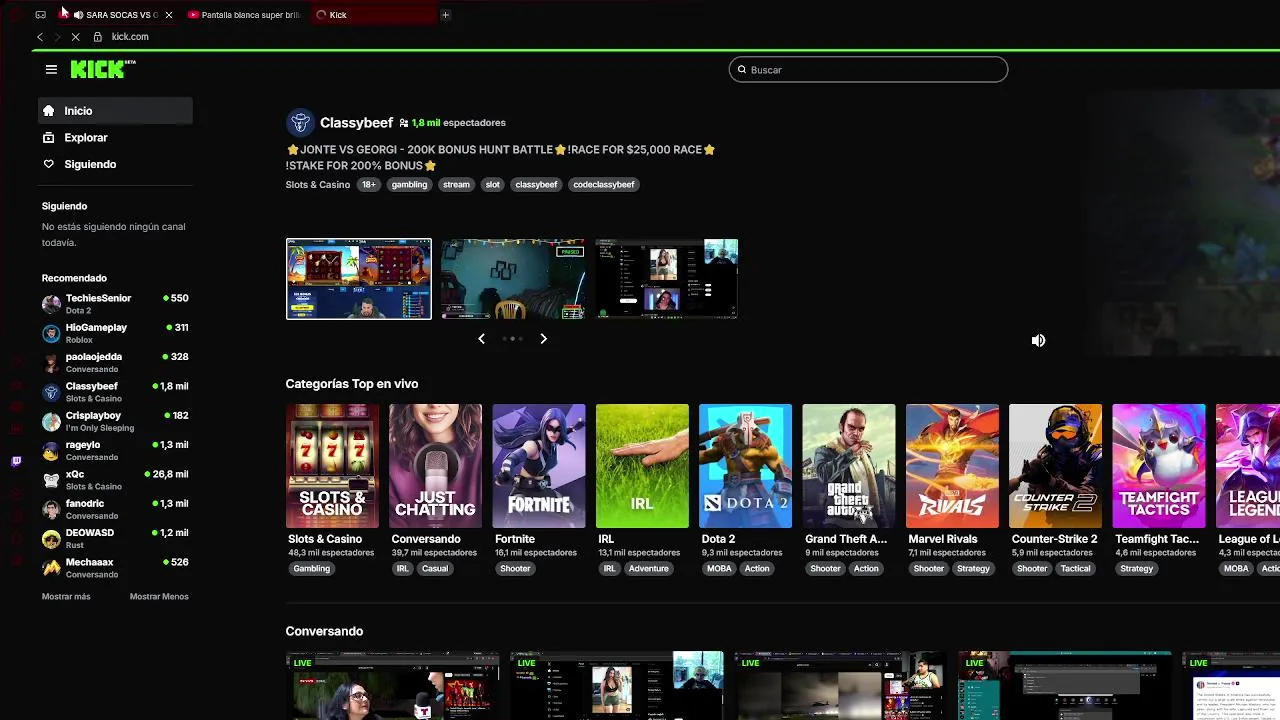The width and height of the screenshot is (1280, 720).
Task: Select Casual tag under Conversando
Action: coord(435,569)
